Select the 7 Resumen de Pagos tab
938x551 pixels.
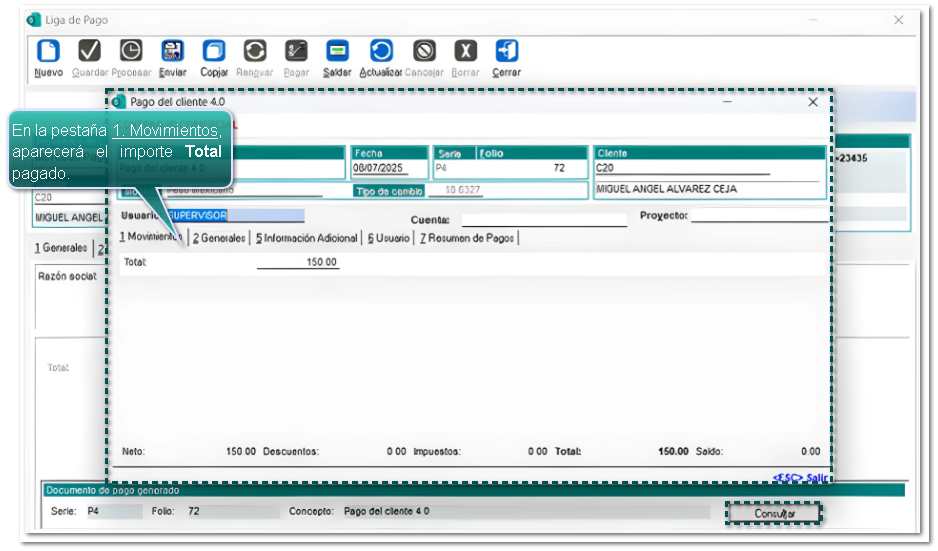[x=467, y=238]
